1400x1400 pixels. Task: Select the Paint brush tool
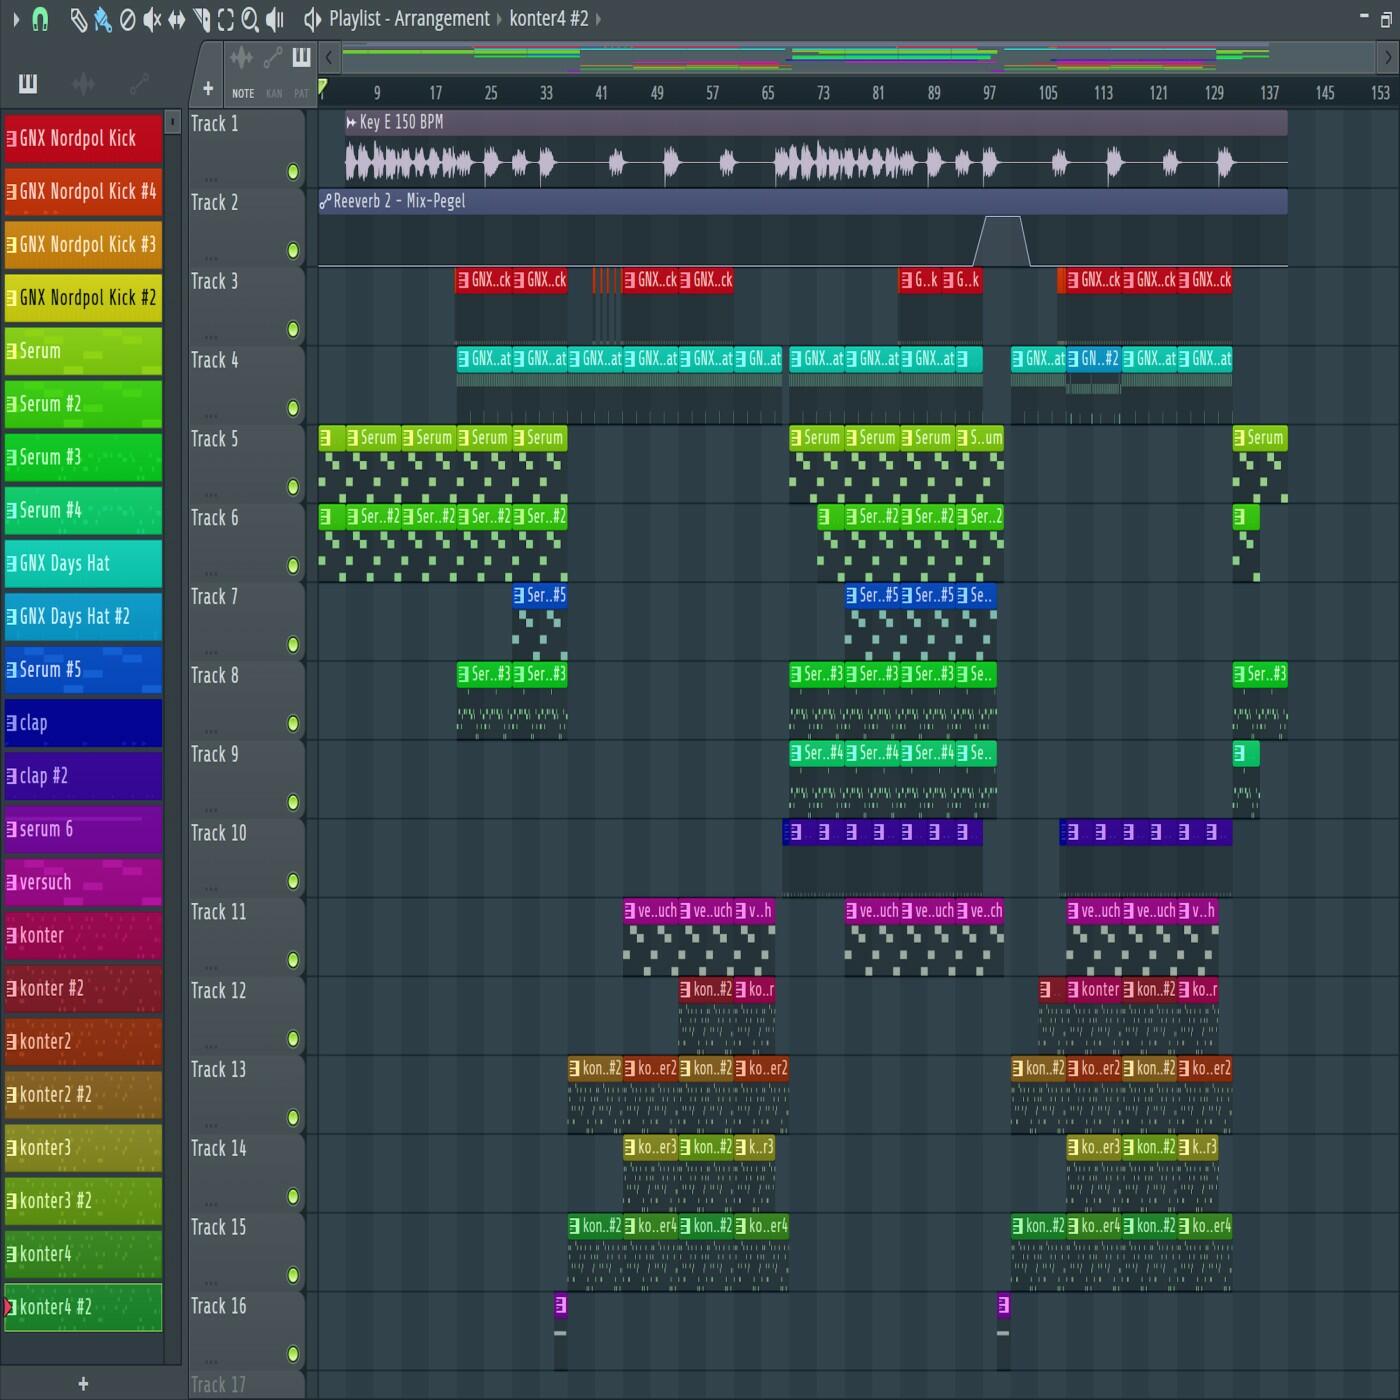[x=102, y=19]
